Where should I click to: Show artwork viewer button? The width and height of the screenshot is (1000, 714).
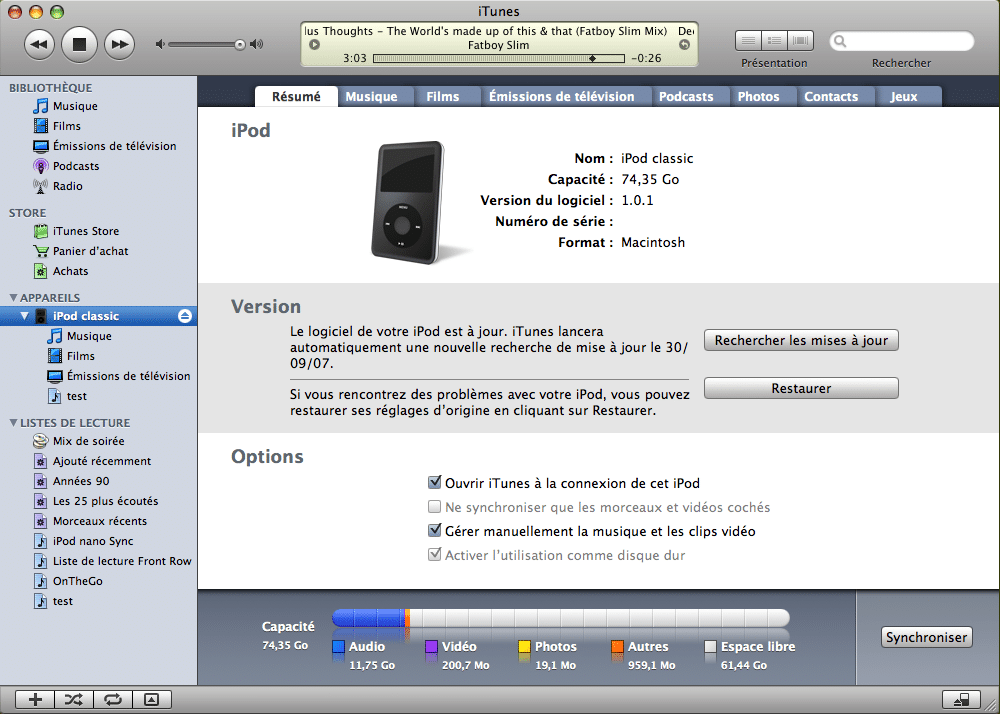[x=152, y=699]
